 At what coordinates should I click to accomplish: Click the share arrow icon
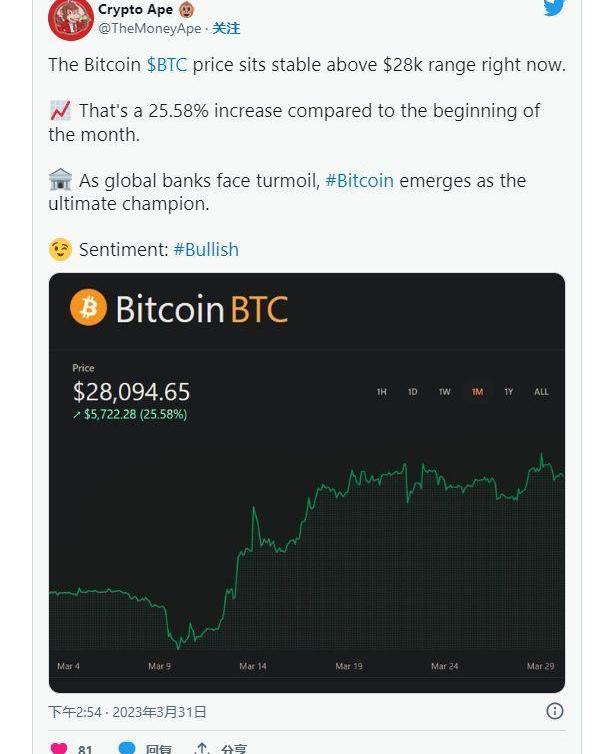click(x=202, y=748)
